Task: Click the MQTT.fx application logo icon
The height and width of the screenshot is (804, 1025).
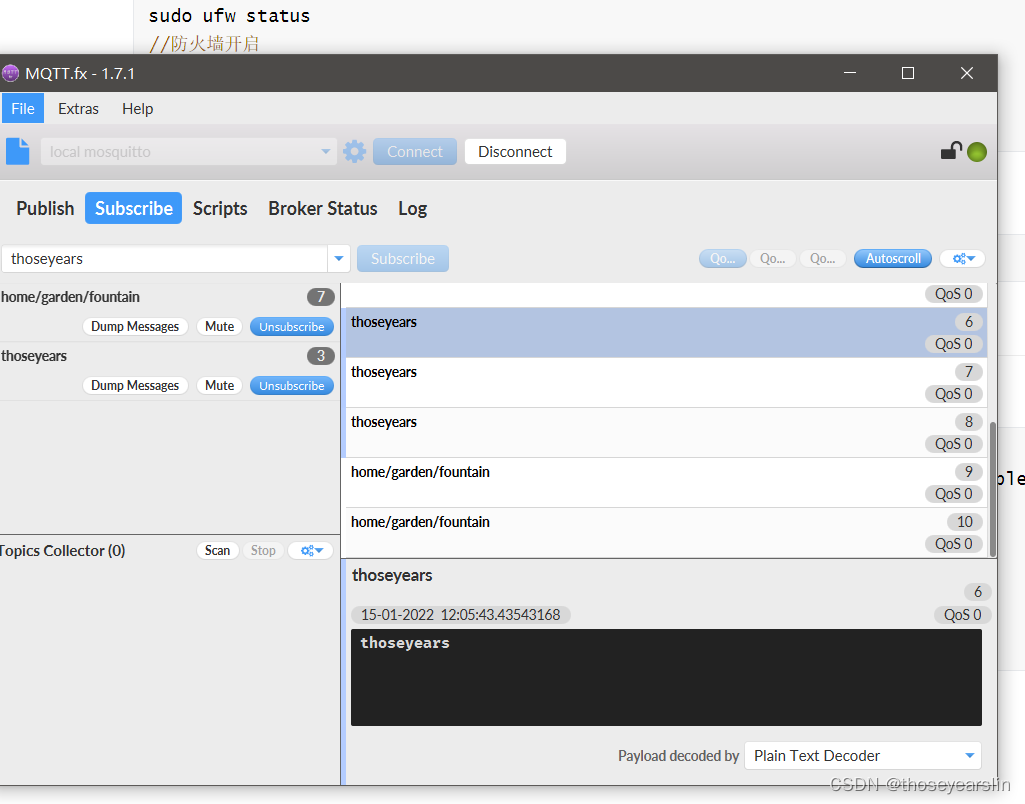Action: (x=10, y=73)
